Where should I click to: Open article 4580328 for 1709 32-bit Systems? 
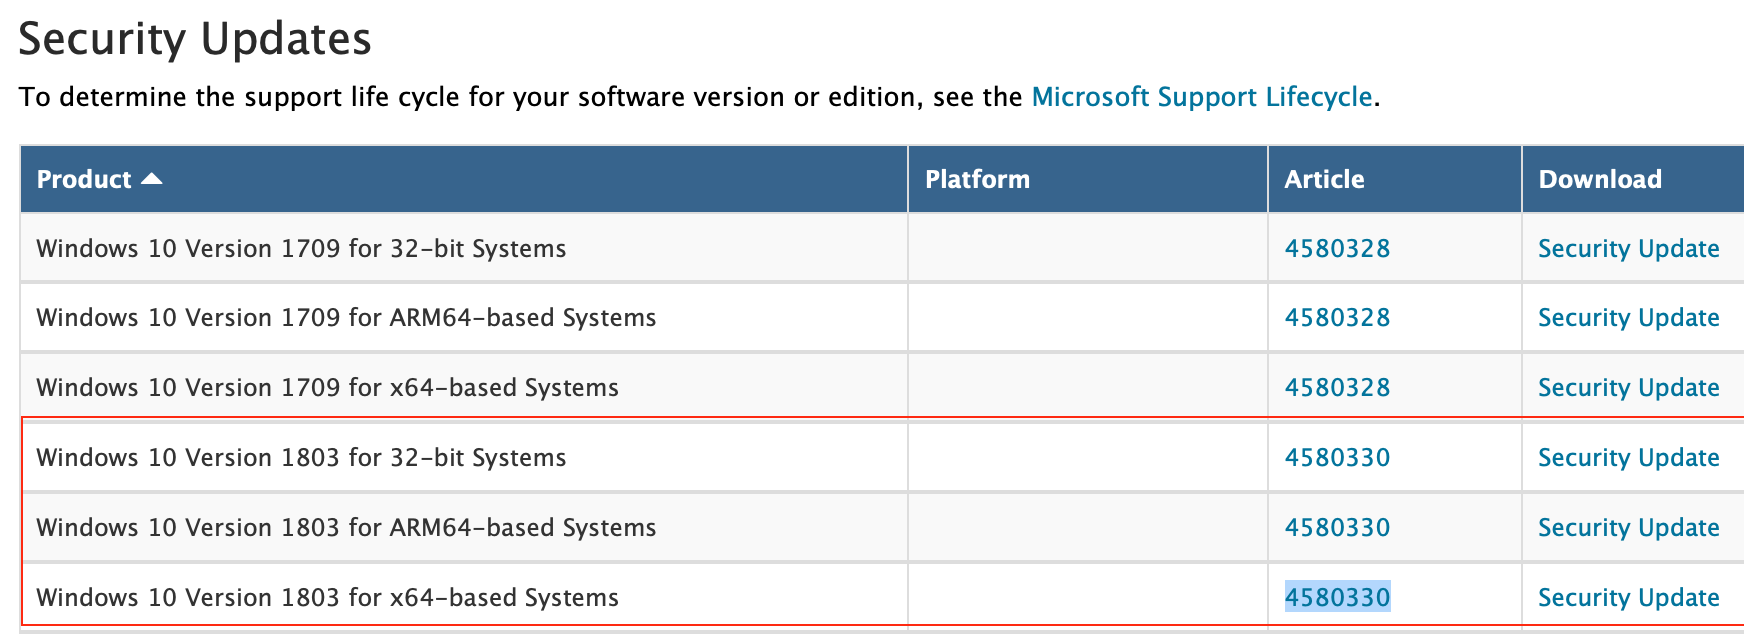coord(1337,249)
